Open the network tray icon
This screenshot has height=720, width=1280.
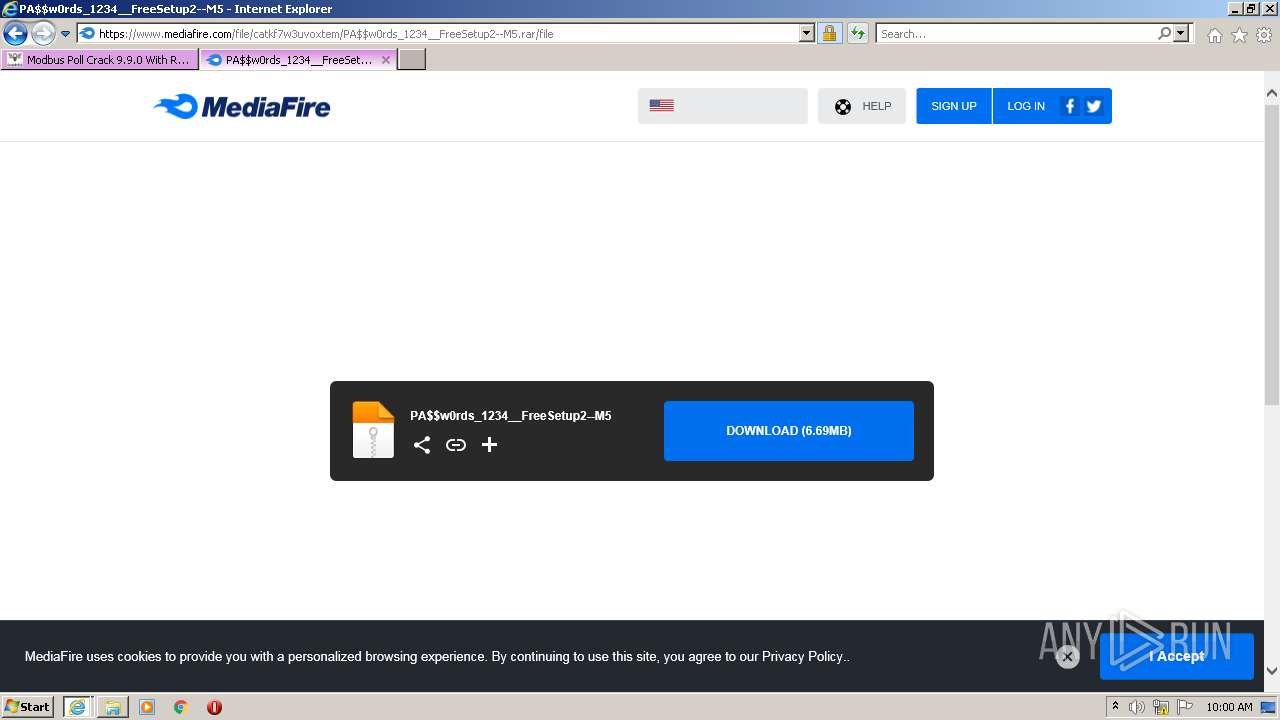click(x=1161, y=707)
